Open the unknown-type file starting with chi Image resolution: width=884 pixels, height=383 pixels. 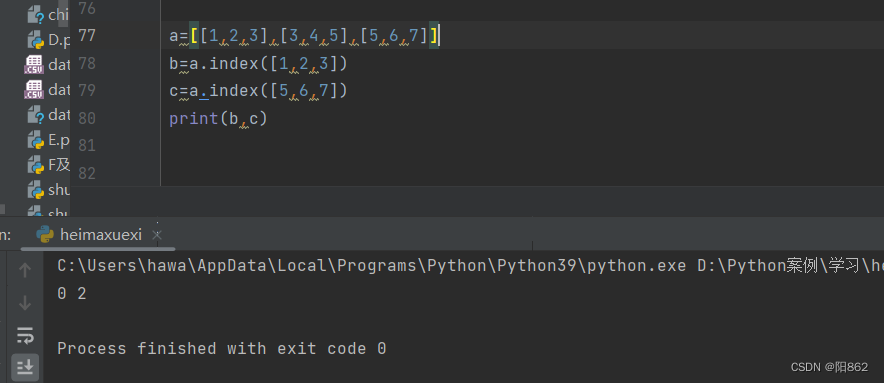(48, 15)
